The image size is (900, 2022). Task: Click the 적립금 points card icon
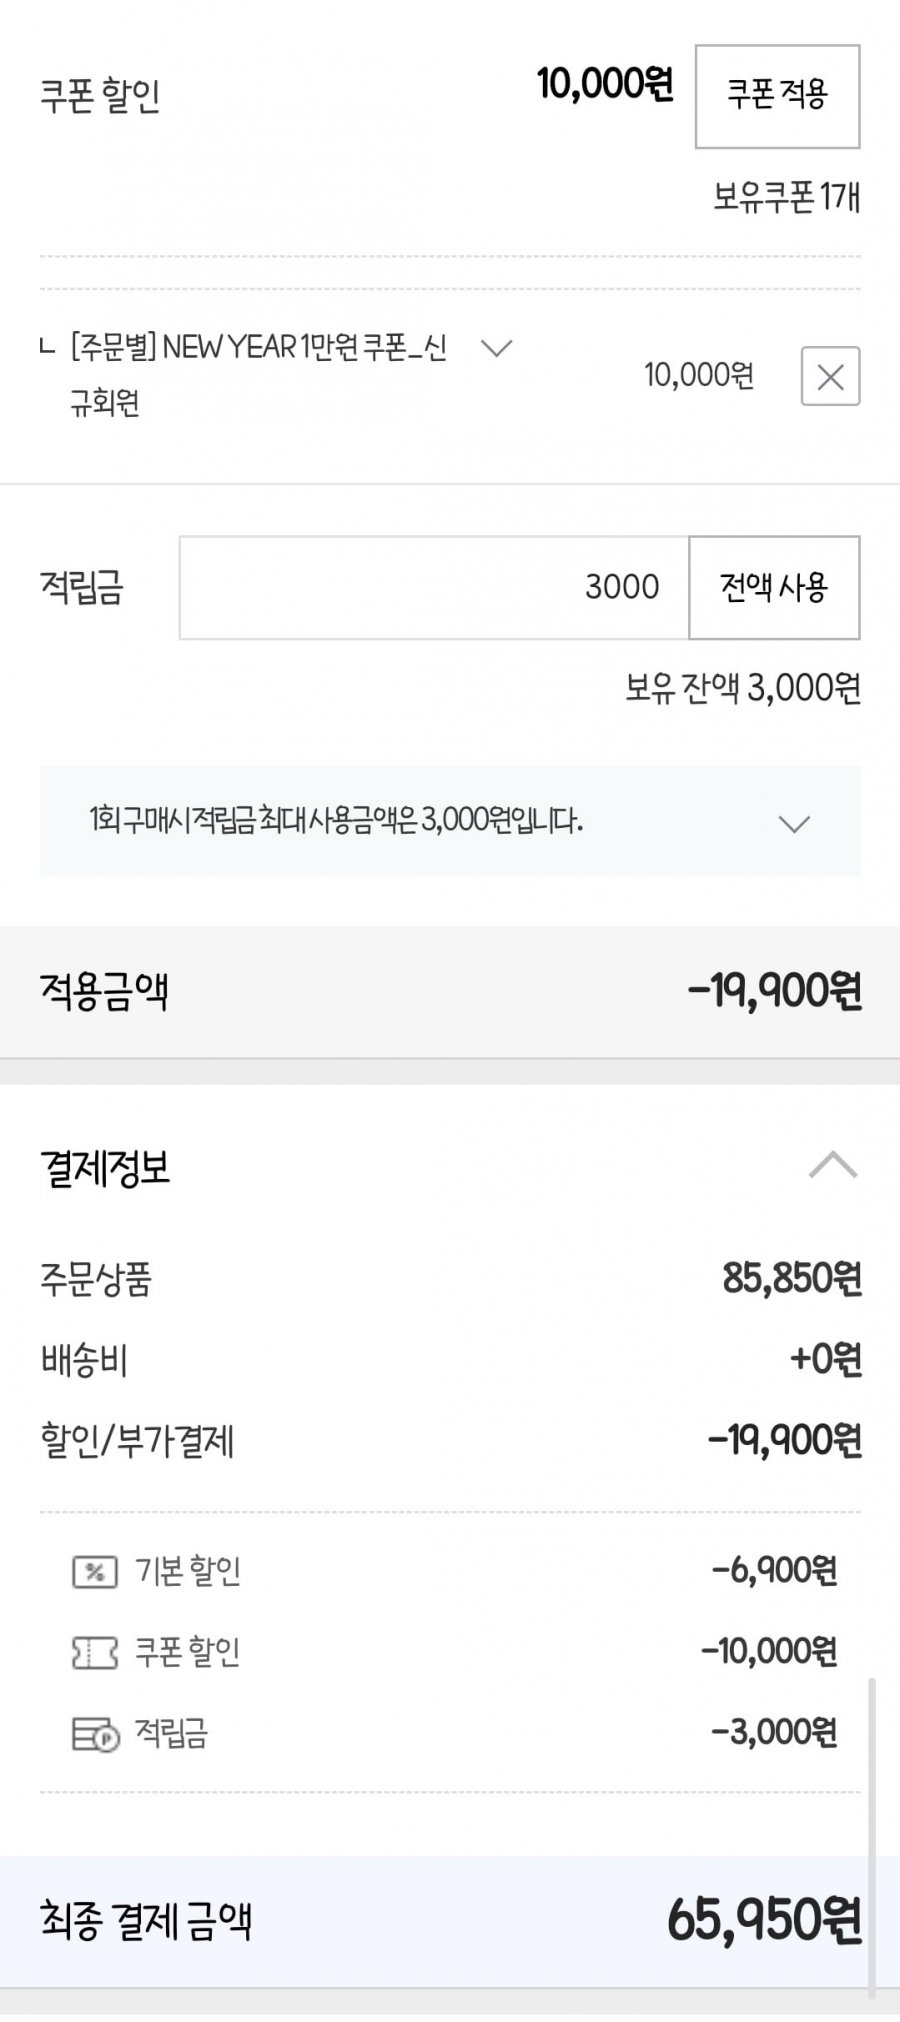(x=95, y=1734)
